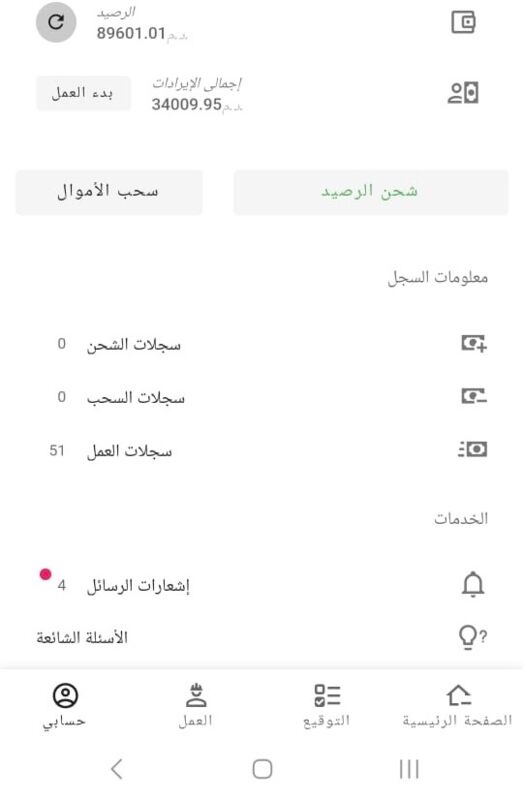Open سجلات السحب records row

coord(261,397)
